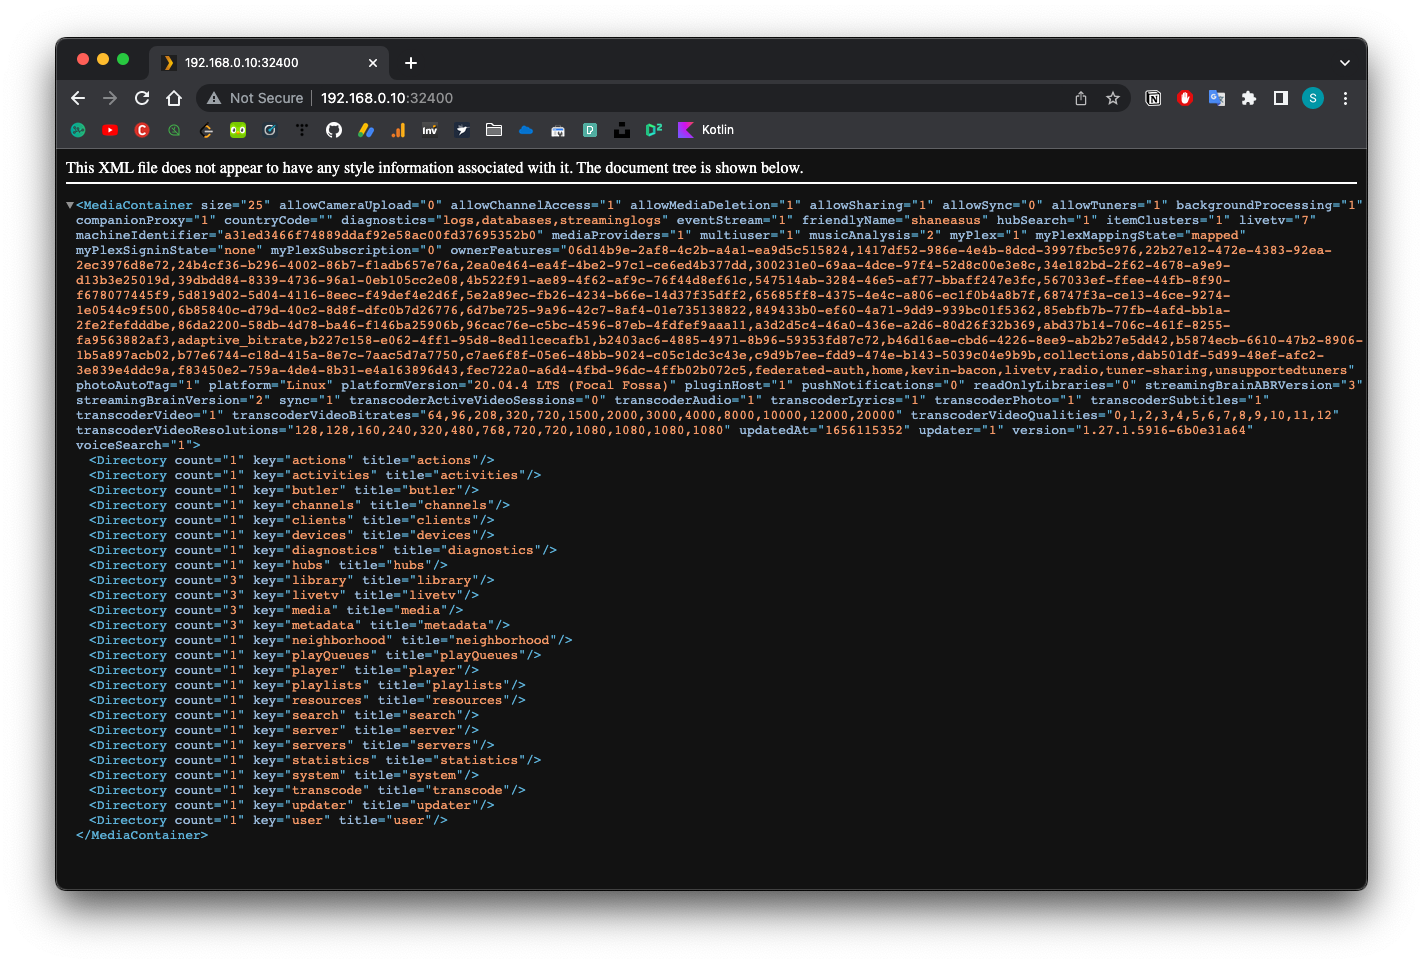Open the teal D document bookmark
The height and width of the screenshot is (964, 1423).
(x=590, y=130)
